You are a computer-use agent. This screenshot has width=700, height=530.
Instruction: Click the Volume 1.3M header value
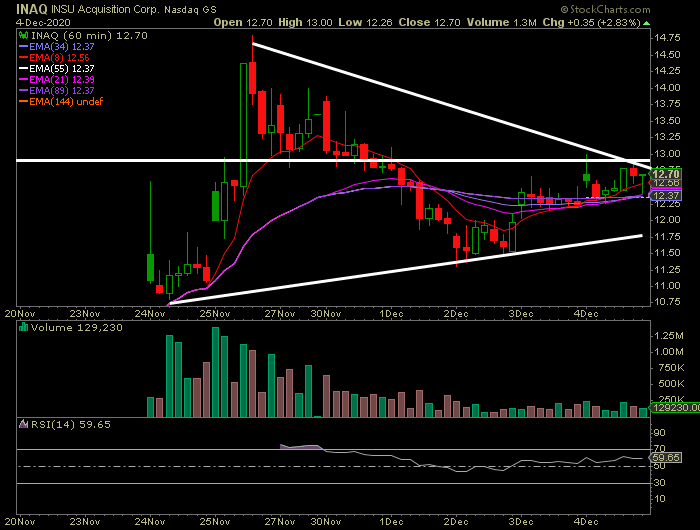[502, 22]
